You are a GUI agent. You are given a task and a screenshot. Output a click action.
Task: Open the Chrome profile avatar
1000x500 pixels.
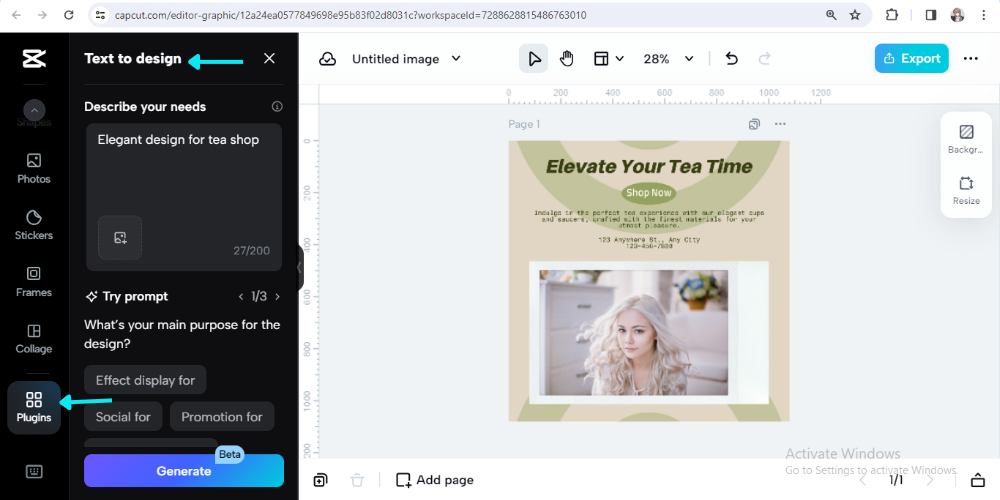coord(957,15)
